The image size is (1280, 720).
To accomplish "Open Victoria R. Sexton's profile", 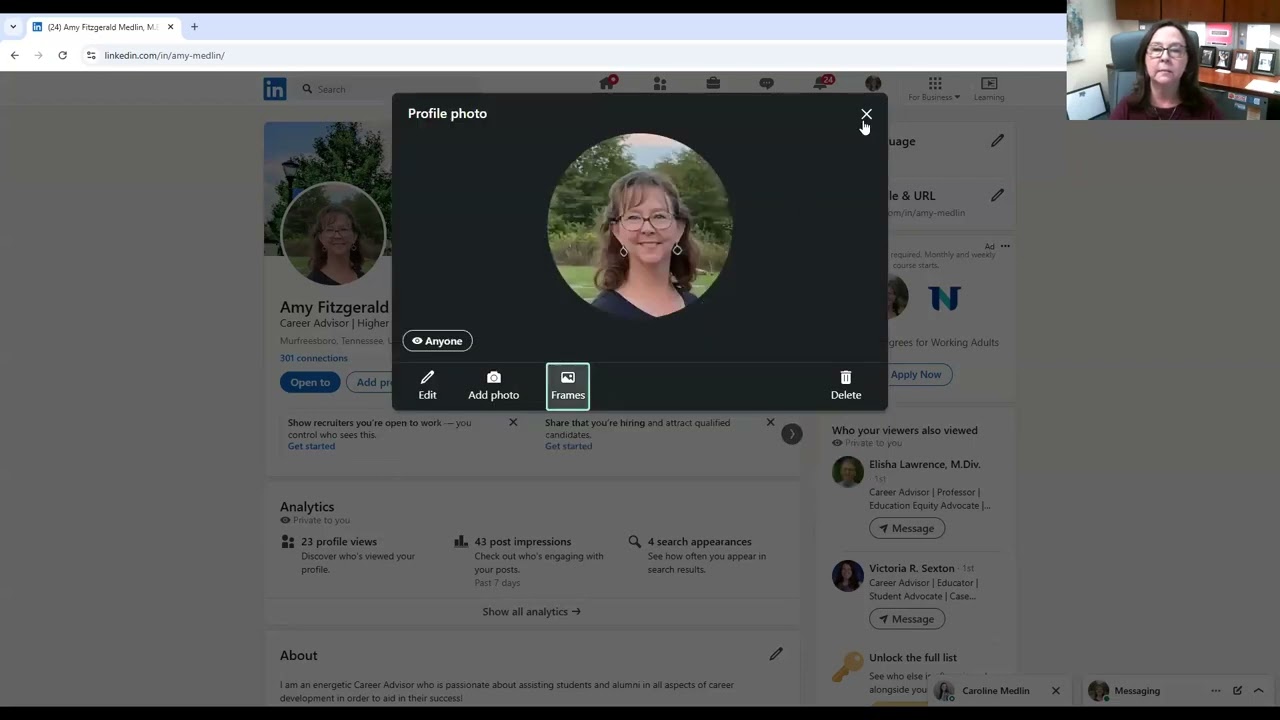I will coord(911,568).
